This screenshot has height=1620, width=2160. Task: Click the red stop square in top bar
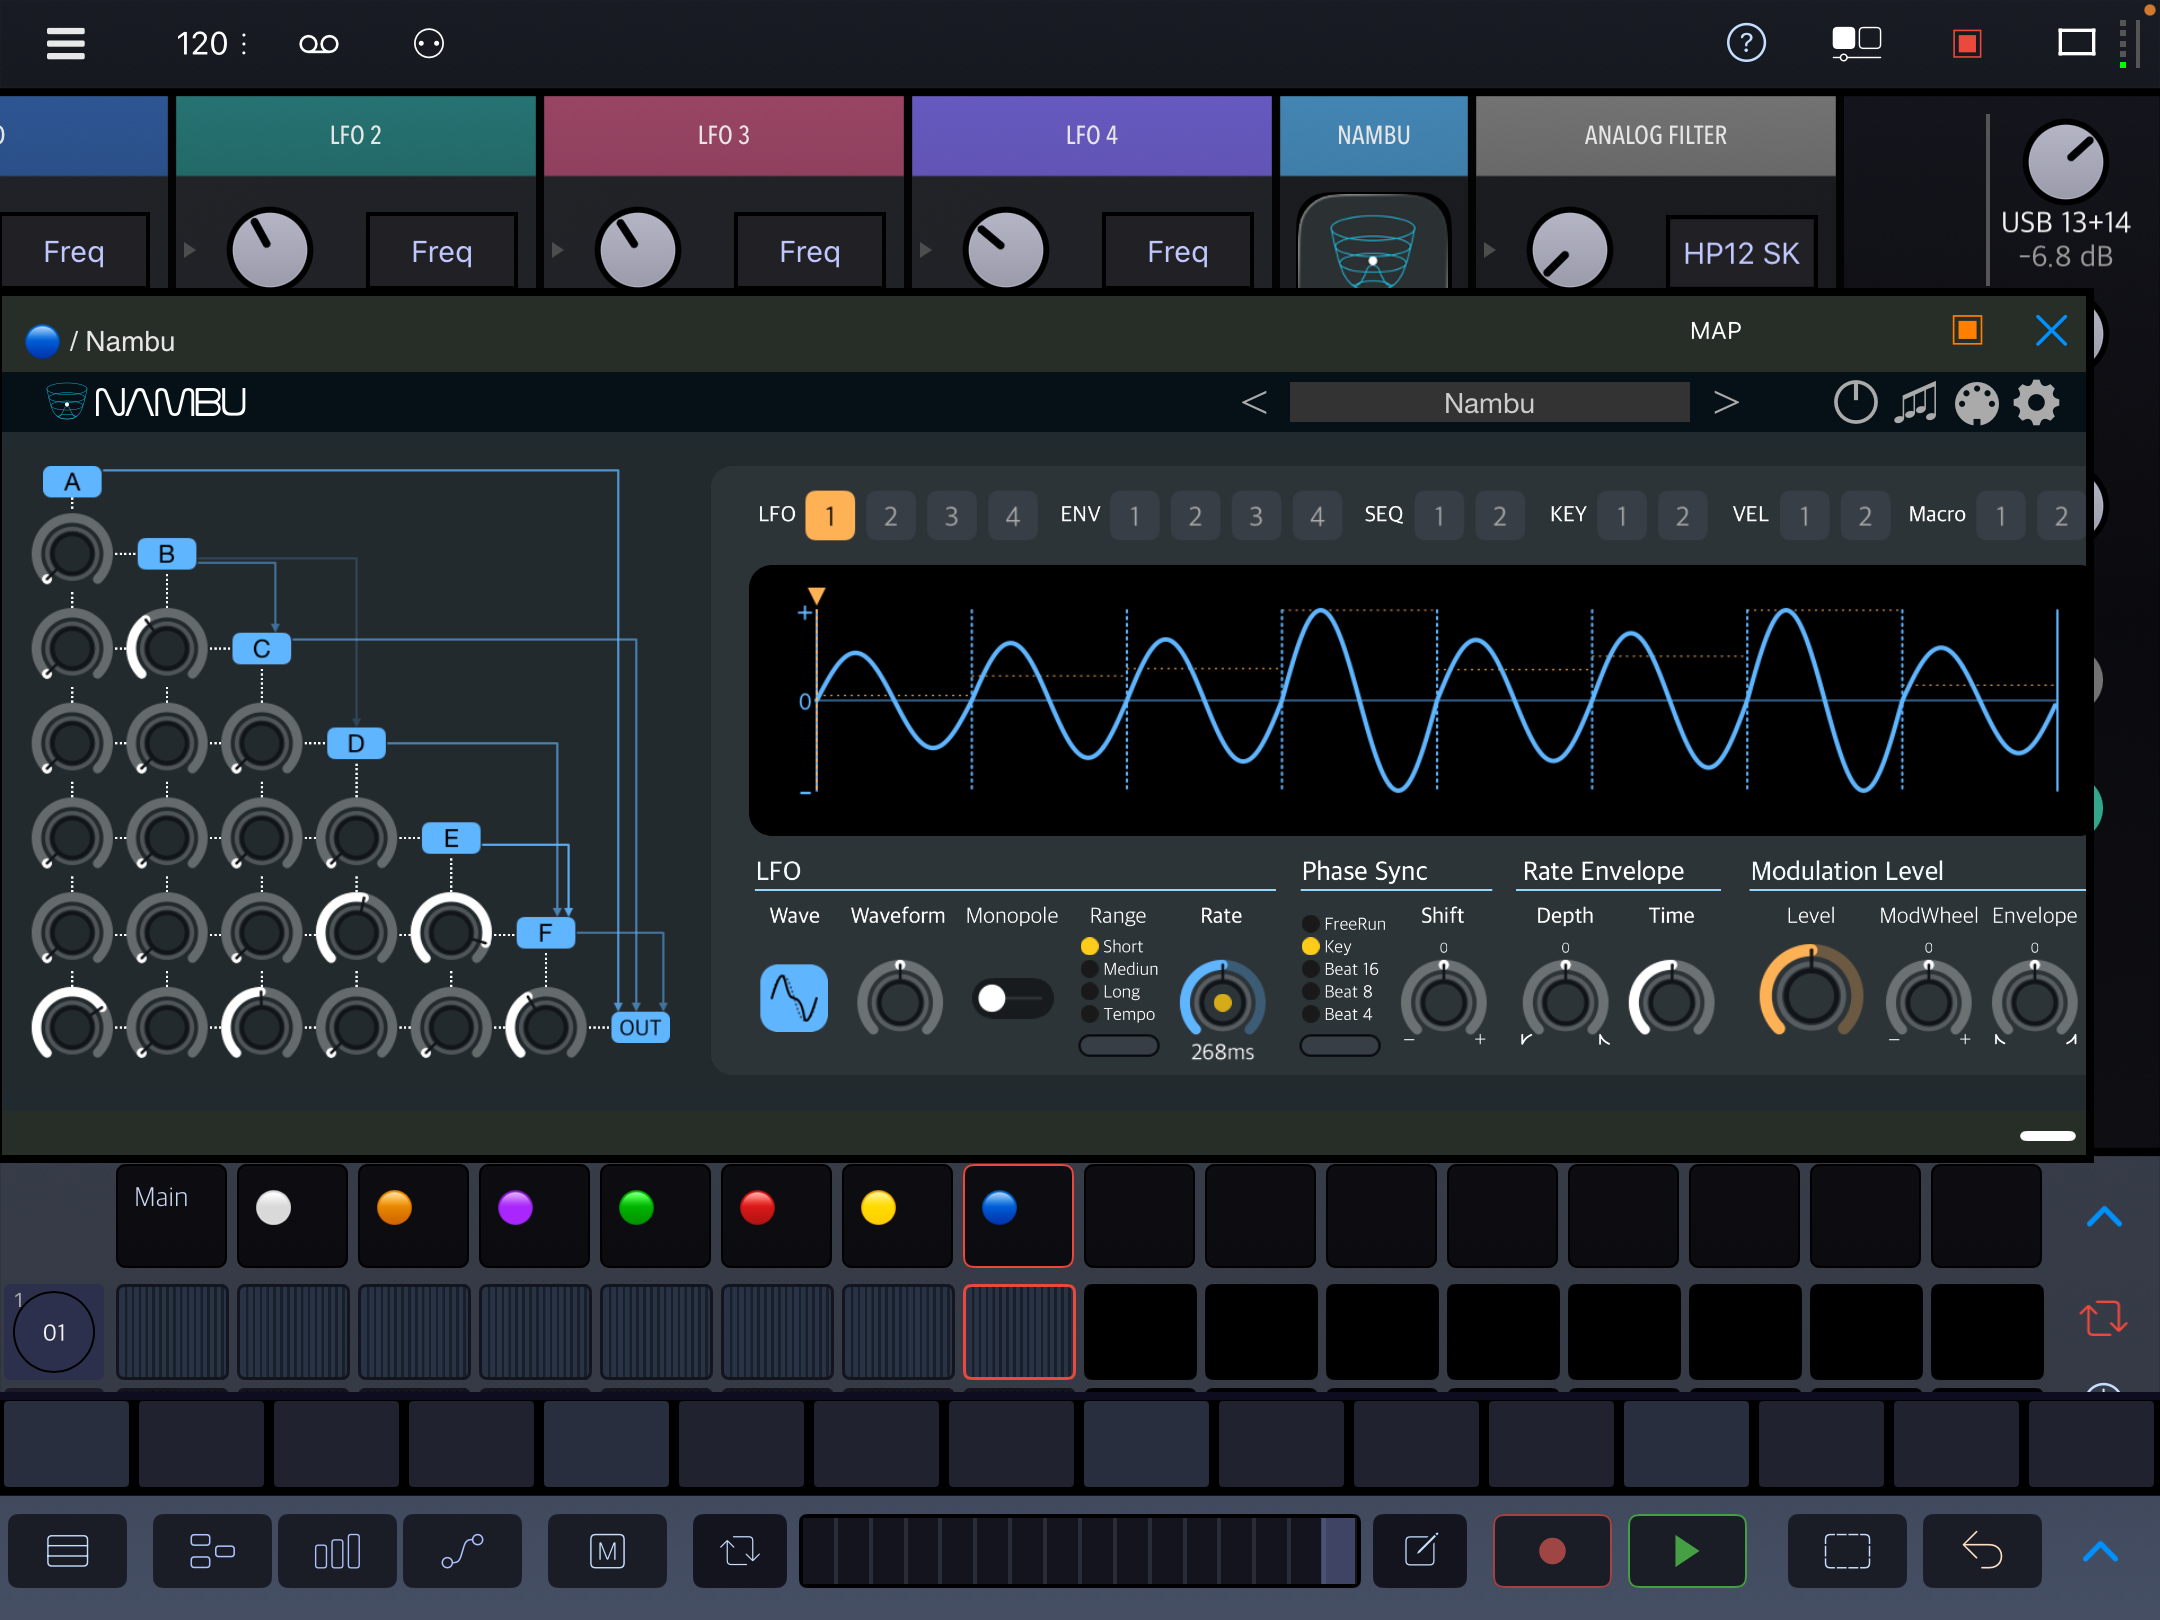[x=1967, y=43]
